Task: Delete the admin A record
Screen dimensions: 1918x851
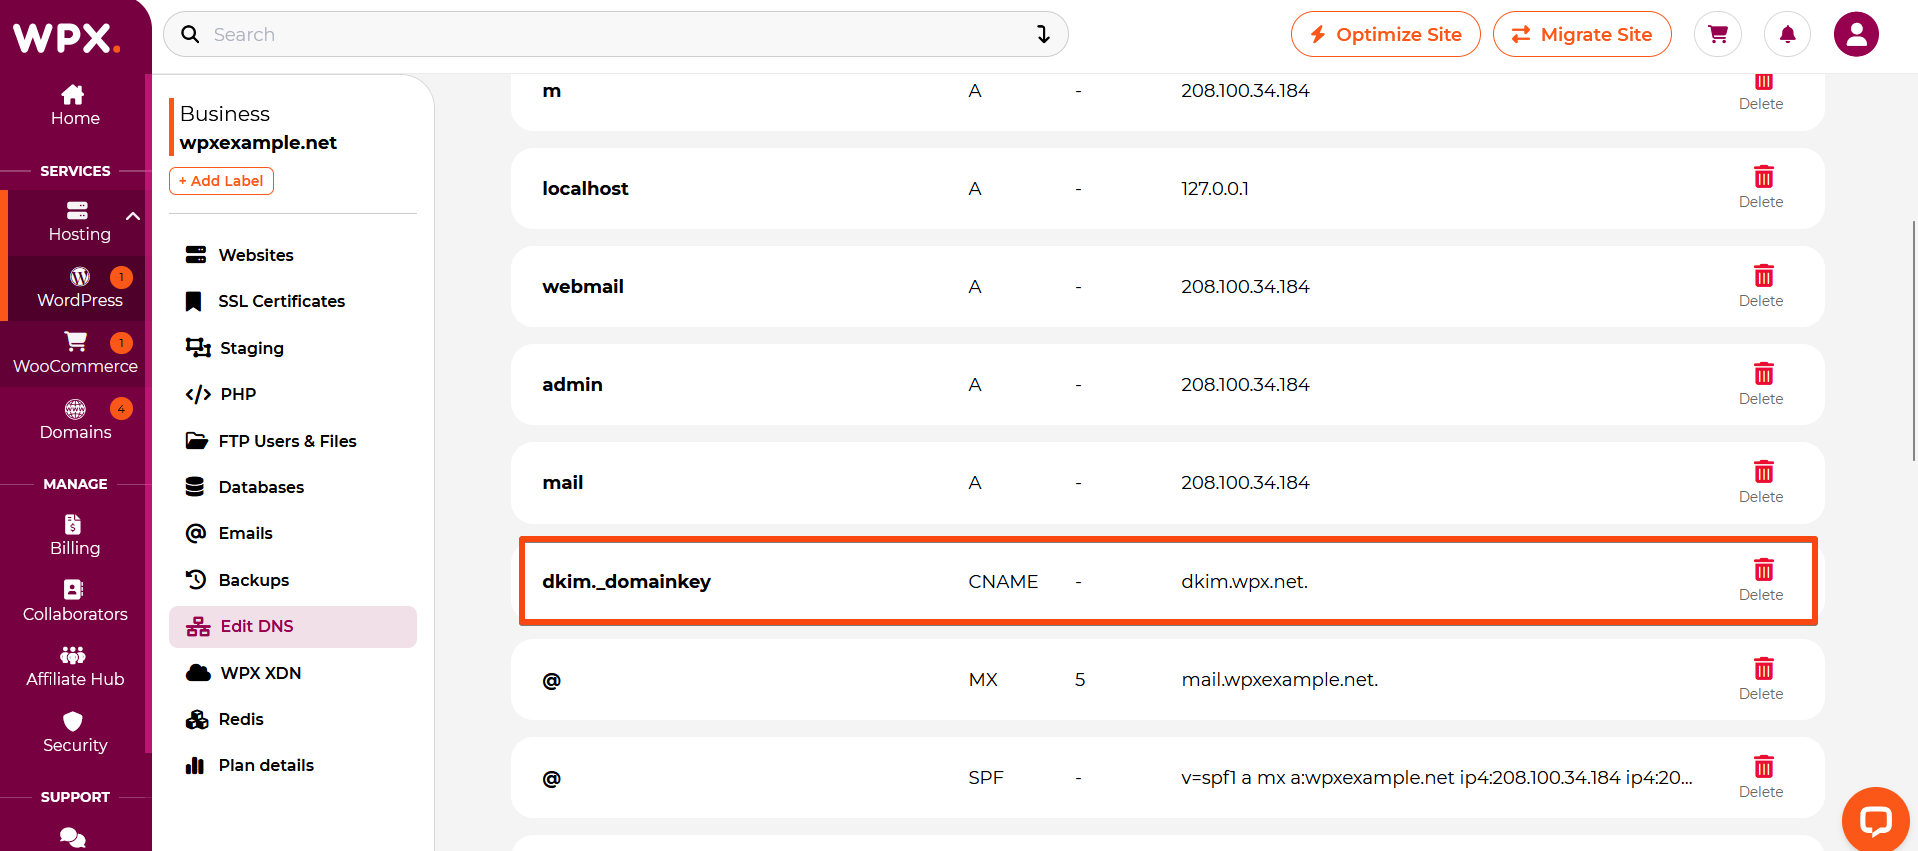Action: pos(1761,384)
